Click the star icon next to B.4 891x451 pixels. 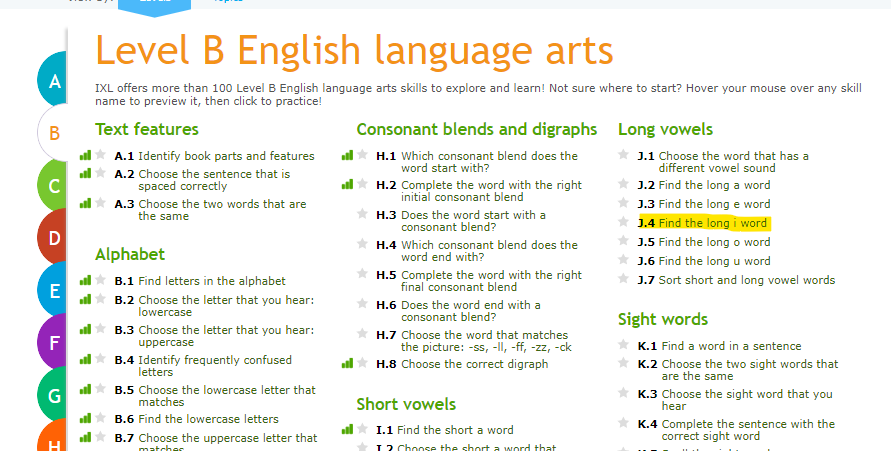point(100,359)
